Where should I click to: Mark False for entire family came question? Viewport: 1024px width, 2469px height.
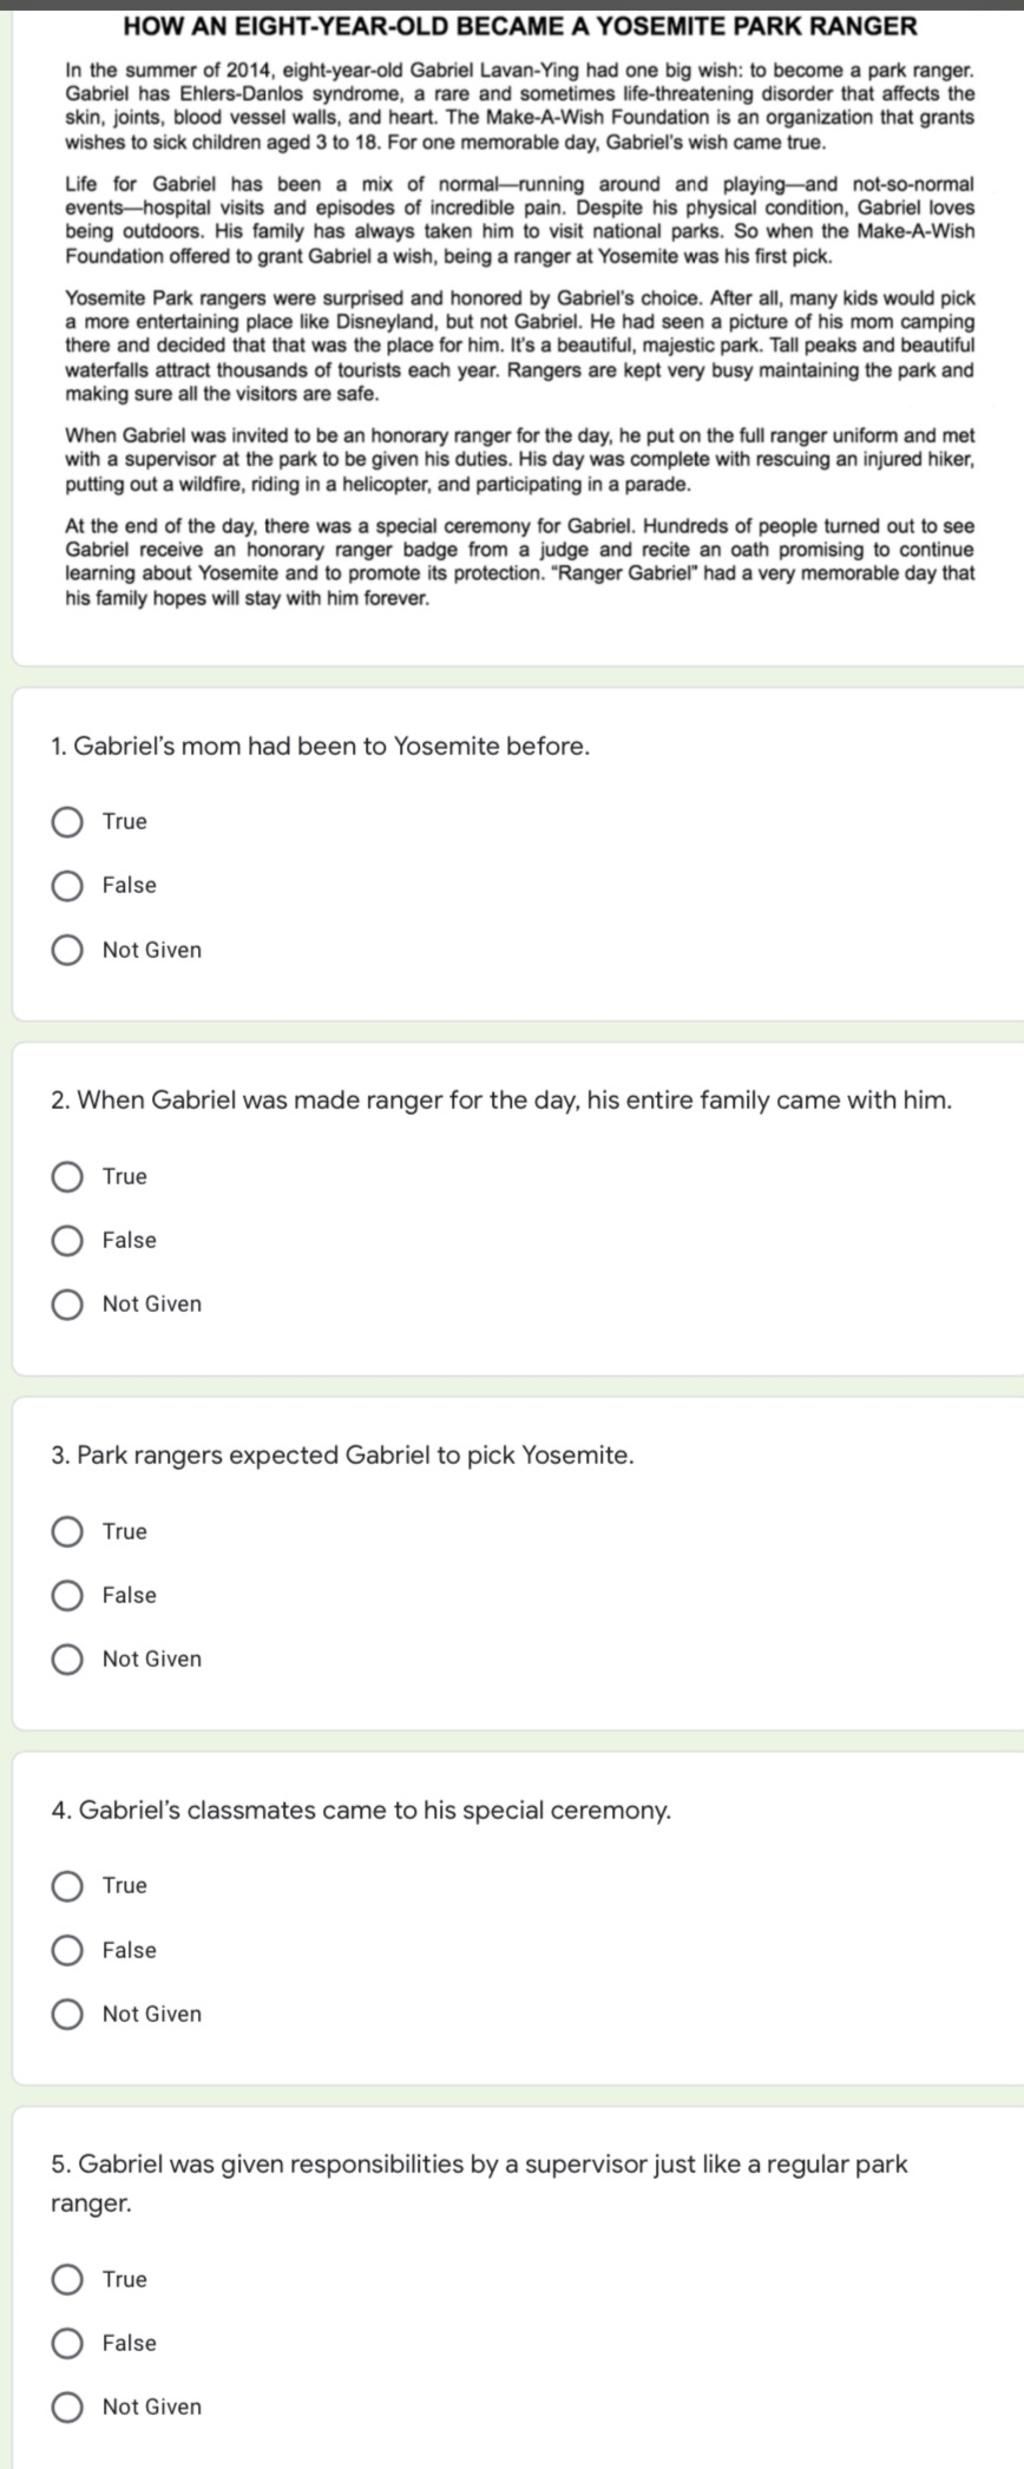[67, 1241]
